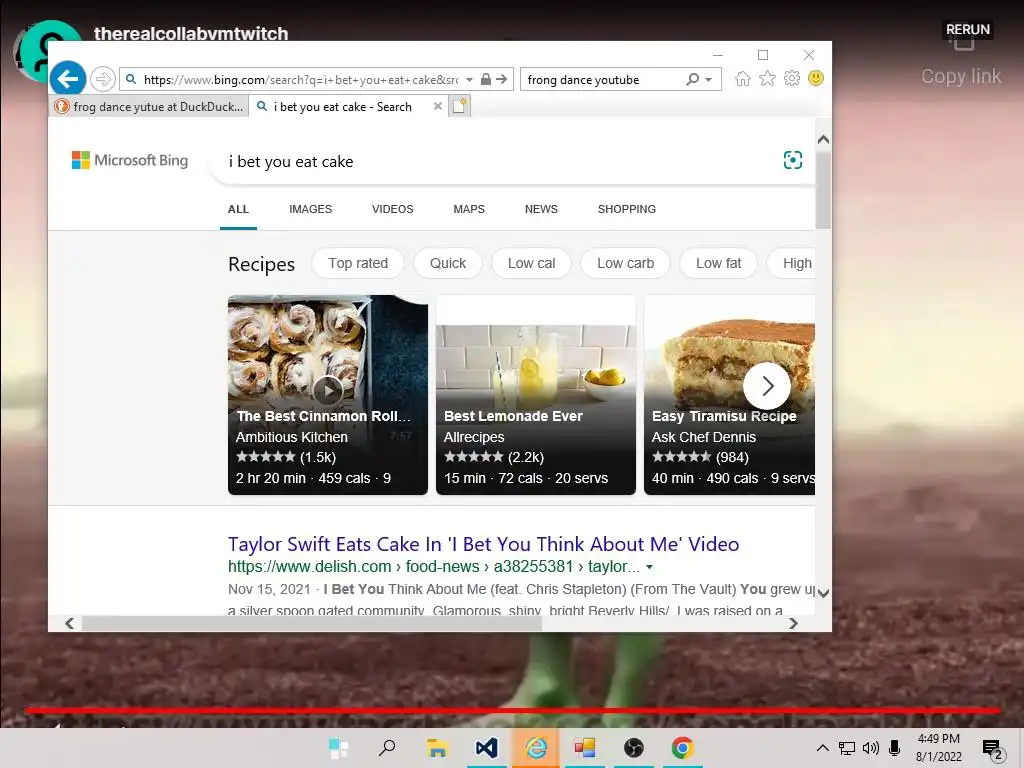Open Windows Start button in taskbar
Image resolution: width=1024 pixels, height=768 pixels.
tap(338, 748)
